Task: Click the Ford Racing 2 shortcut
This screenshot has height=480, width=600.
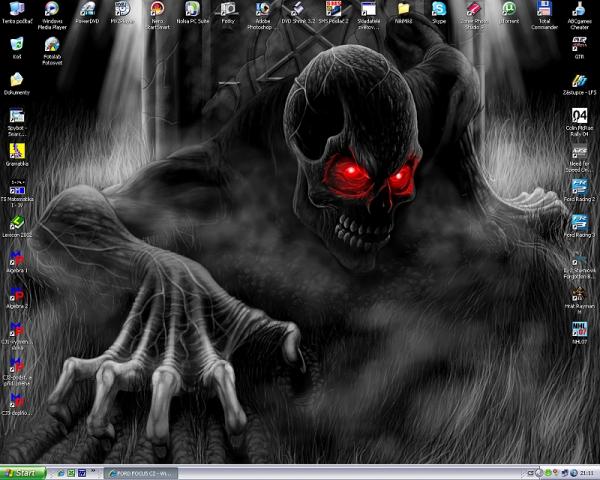Action: [579, 187]
